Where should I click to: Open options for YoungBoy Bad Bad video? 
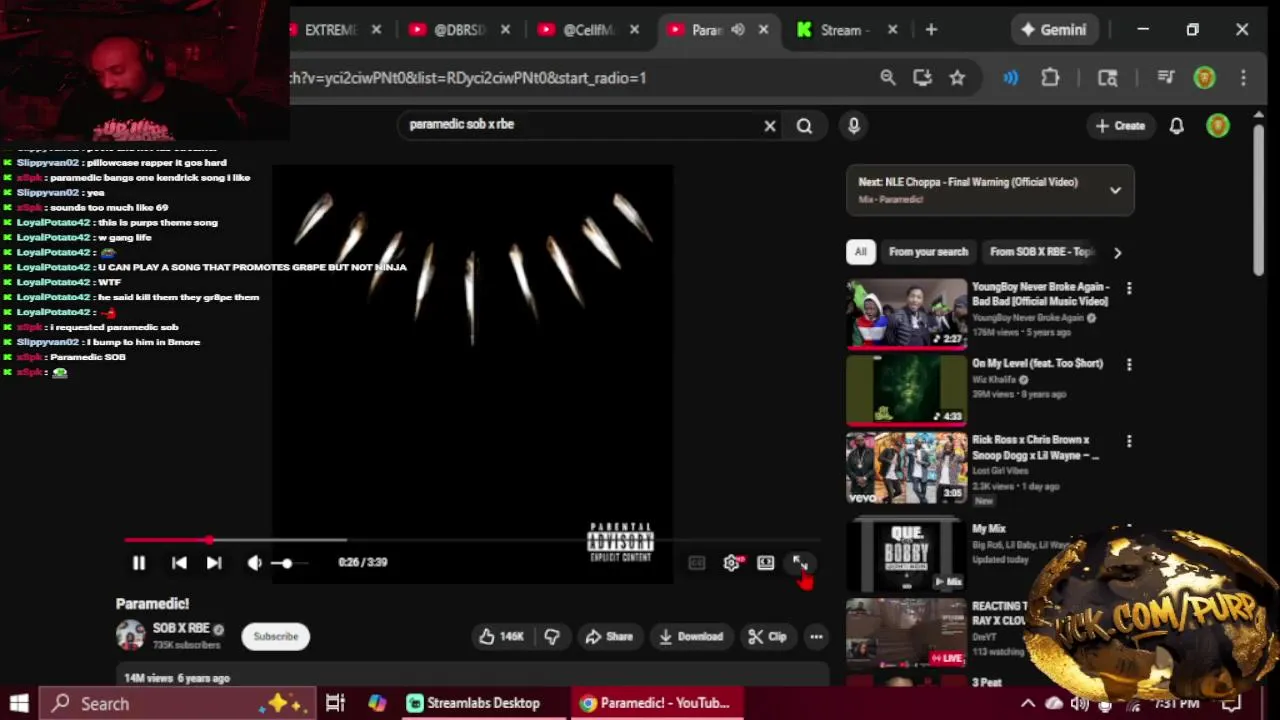[x=1129, y=288]
